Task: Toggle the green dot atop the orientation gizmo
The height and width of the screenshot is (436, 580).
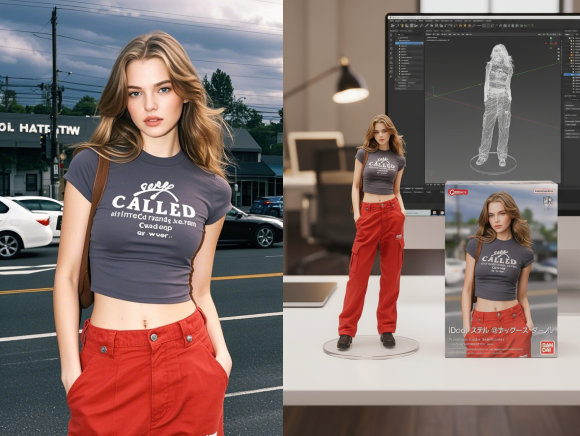Action: (x=551, y=38)
